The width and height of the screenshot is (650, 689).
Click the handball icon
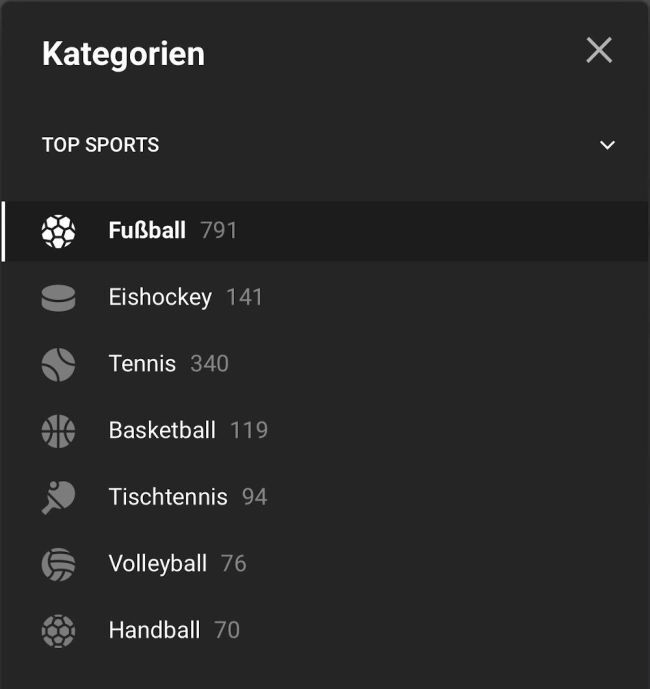(58, 630)
